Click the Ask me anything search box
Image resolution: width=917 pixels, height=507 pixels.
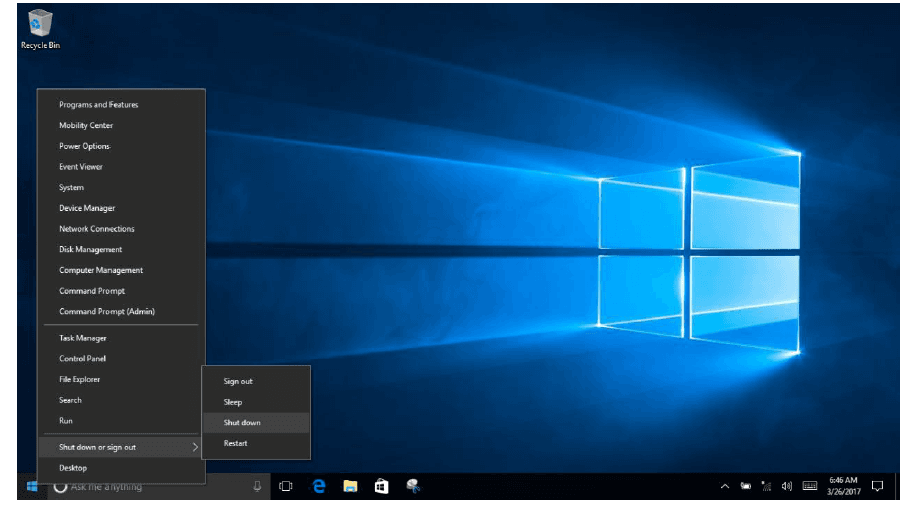150,487
